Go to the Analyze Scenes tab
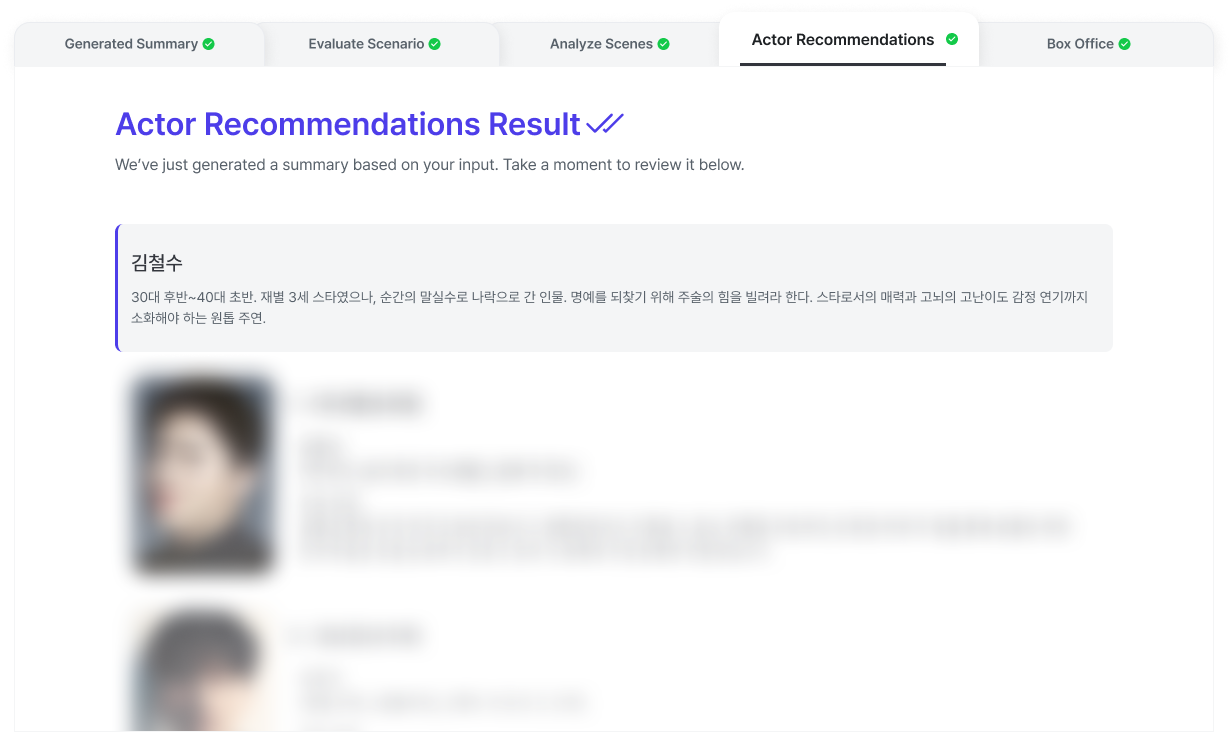This screenshot has height=732, width=1232. (609, 44)
